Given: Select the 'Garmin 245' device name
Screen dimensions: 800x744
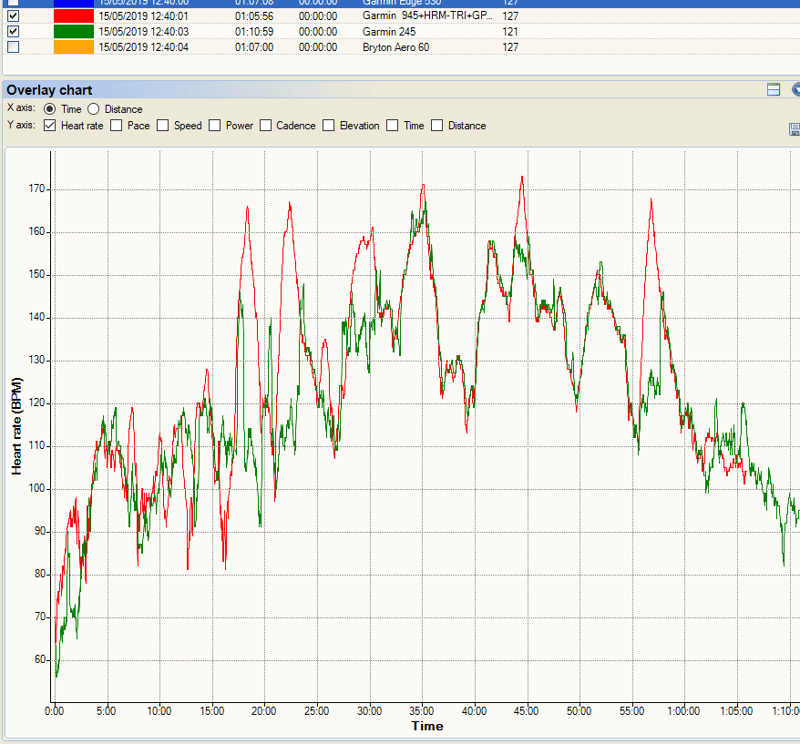Looking at the screenshot, I should point(389,32).
